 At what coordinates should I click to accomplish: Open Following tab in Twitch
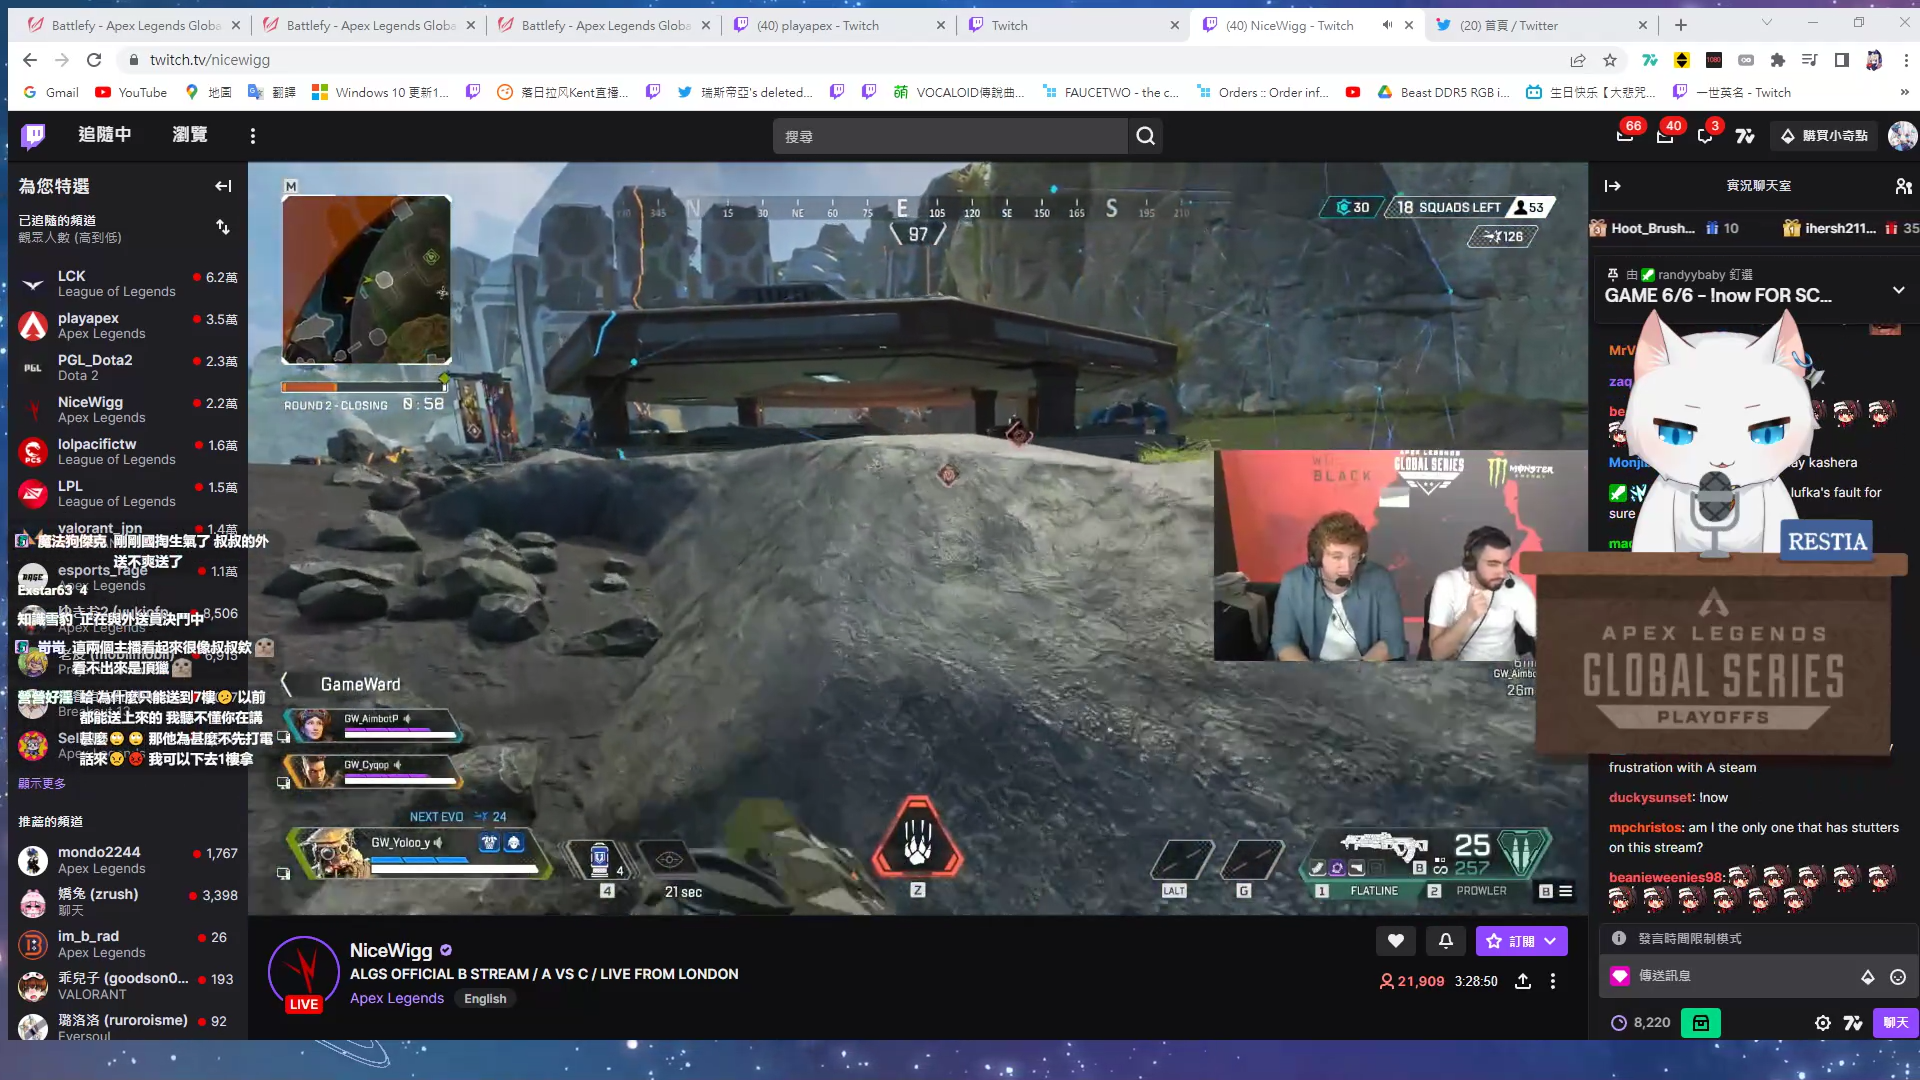pyautogui.click(x=105, y=135)
